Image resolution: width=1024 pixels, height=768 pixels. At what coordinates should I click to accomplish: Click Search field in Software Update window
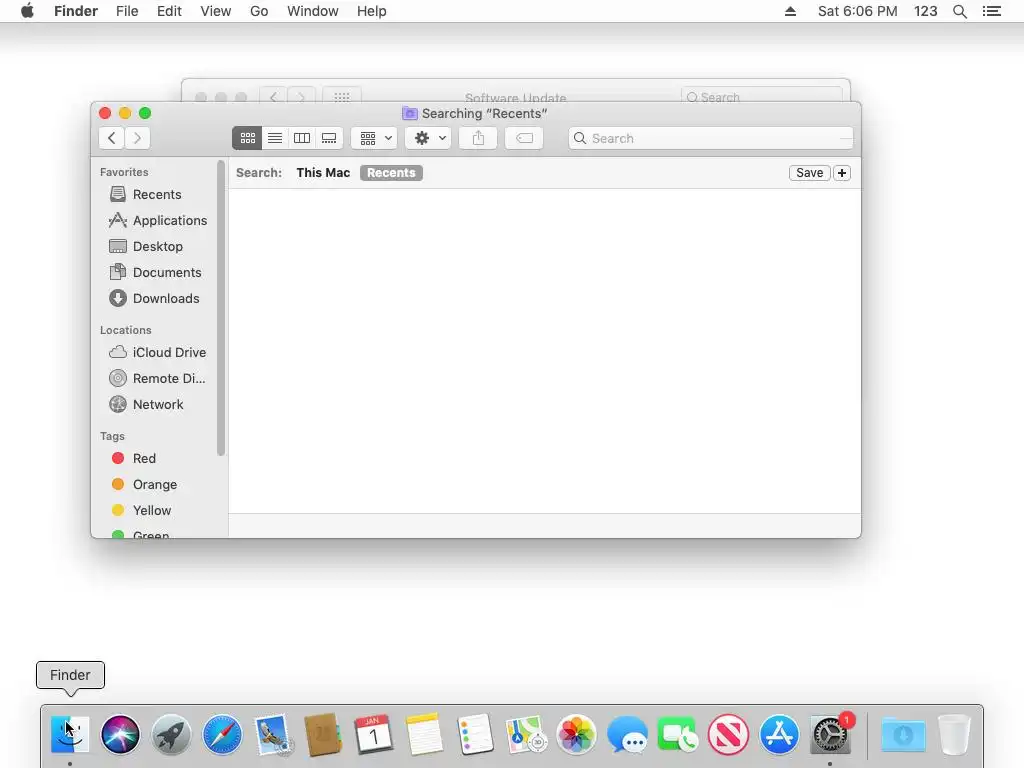click(761, 97)
